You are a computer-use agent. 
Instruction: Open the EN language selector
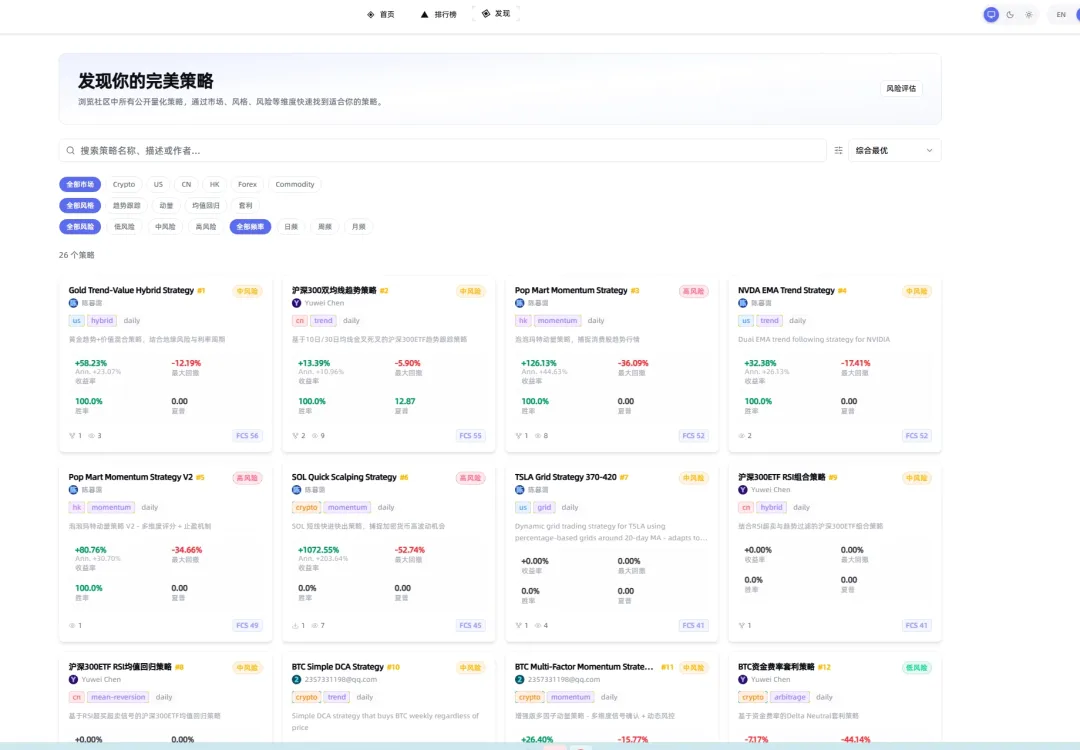1060,14
